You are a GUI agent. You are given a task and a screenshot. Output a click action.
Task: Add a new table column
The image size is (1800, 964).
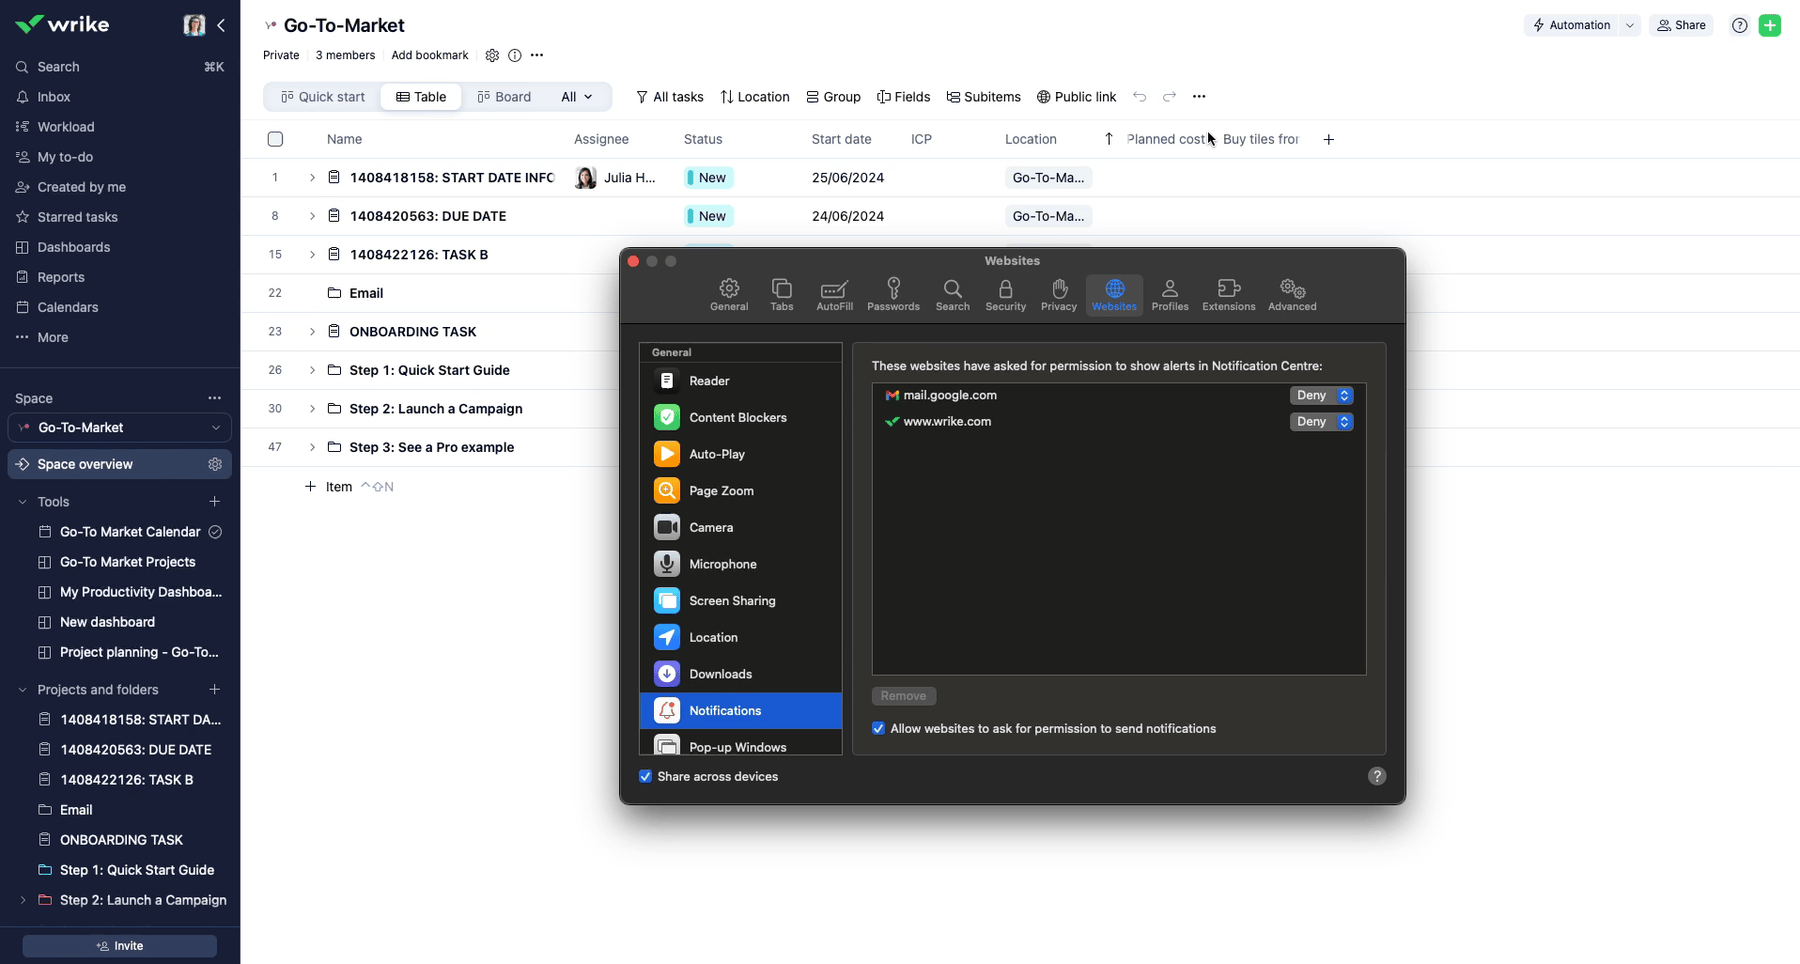tap(1328, 140)
